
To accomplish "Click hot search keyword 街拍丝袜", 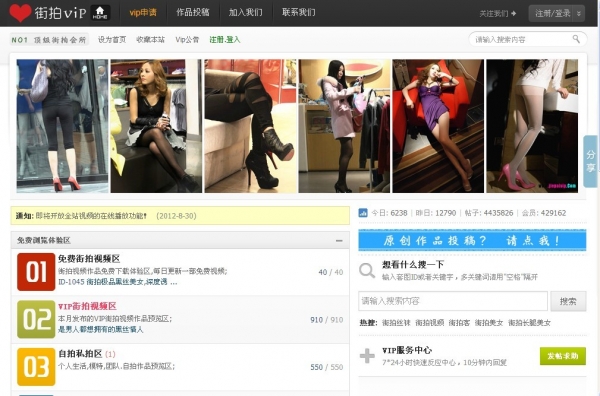I will [396, 323].
